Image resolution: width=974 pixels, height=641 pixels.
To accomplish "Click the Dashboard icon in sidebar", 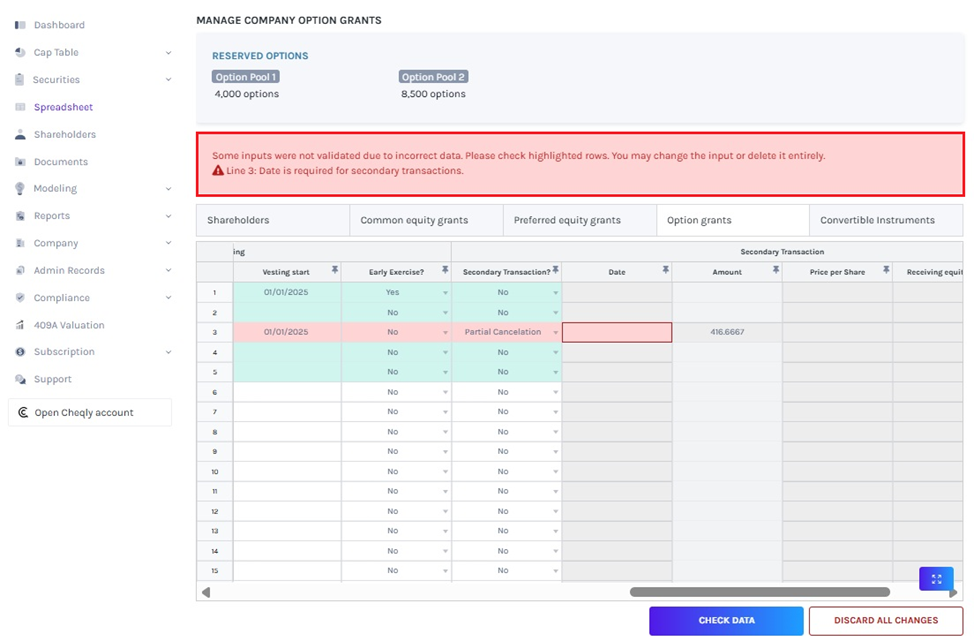I will (x=20, y=25).
